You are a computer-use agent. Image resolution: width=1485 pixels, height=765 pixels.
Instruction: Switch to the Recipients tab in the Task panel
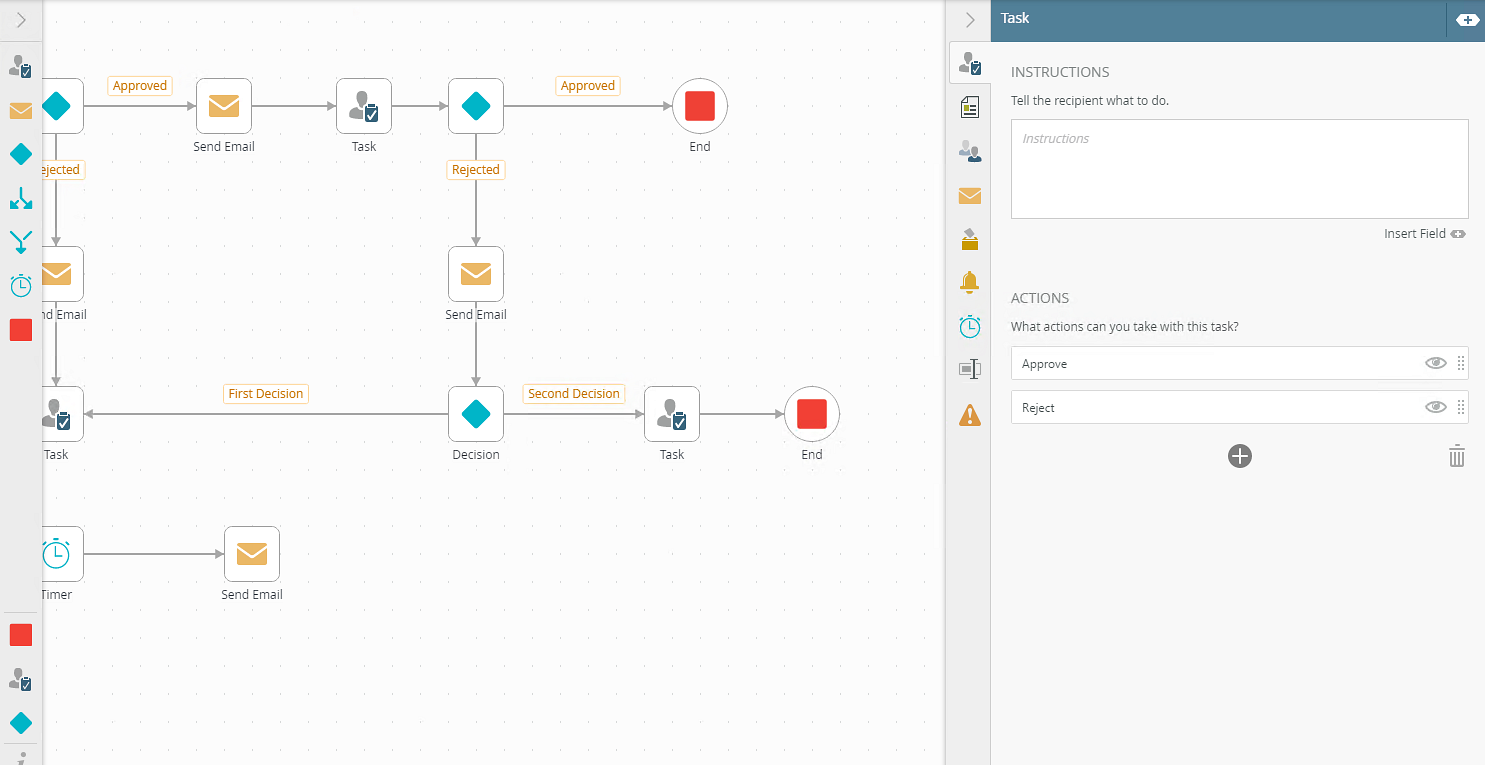(x=969, y=152)
